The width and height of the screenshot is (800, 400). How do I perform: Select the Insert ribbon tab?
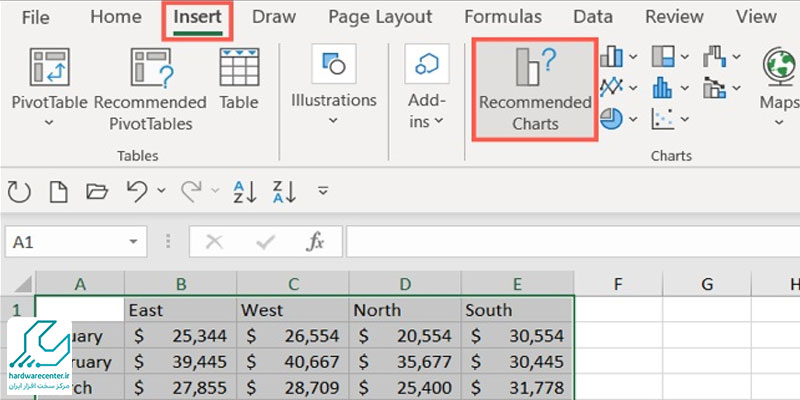[x=197, y=17]
